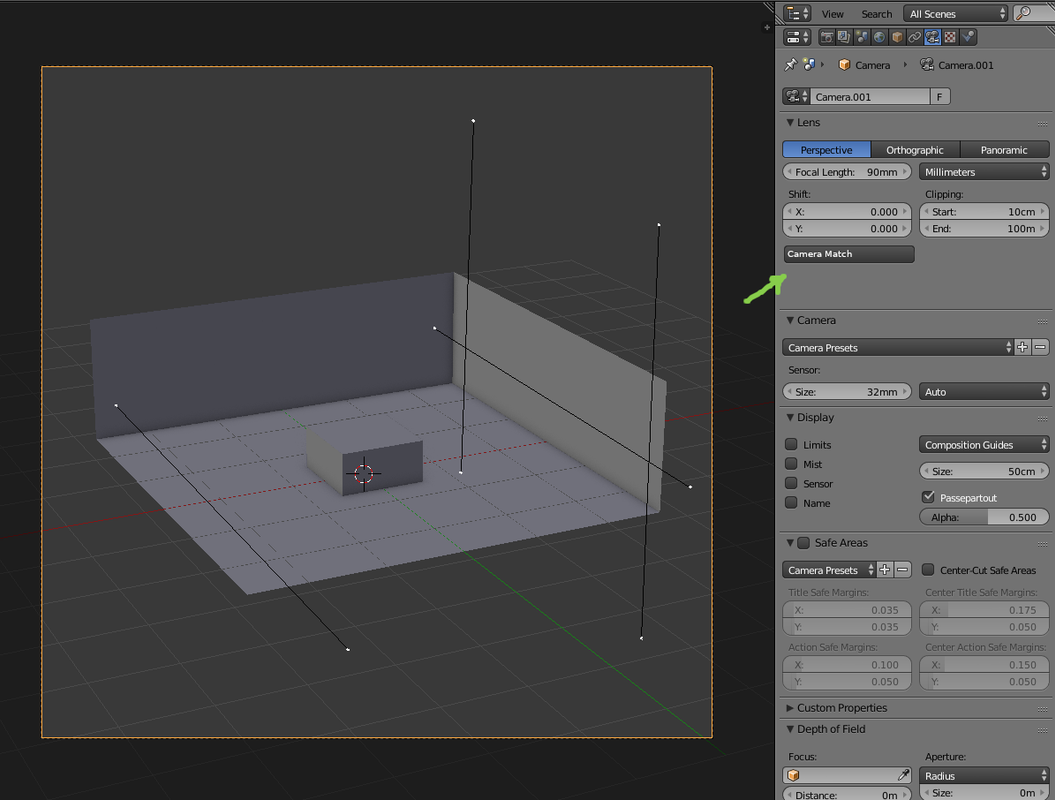This screenshot has height=800, width=1055.
Task: Enable the Sensor display checkbox
Action: (791, 483)
